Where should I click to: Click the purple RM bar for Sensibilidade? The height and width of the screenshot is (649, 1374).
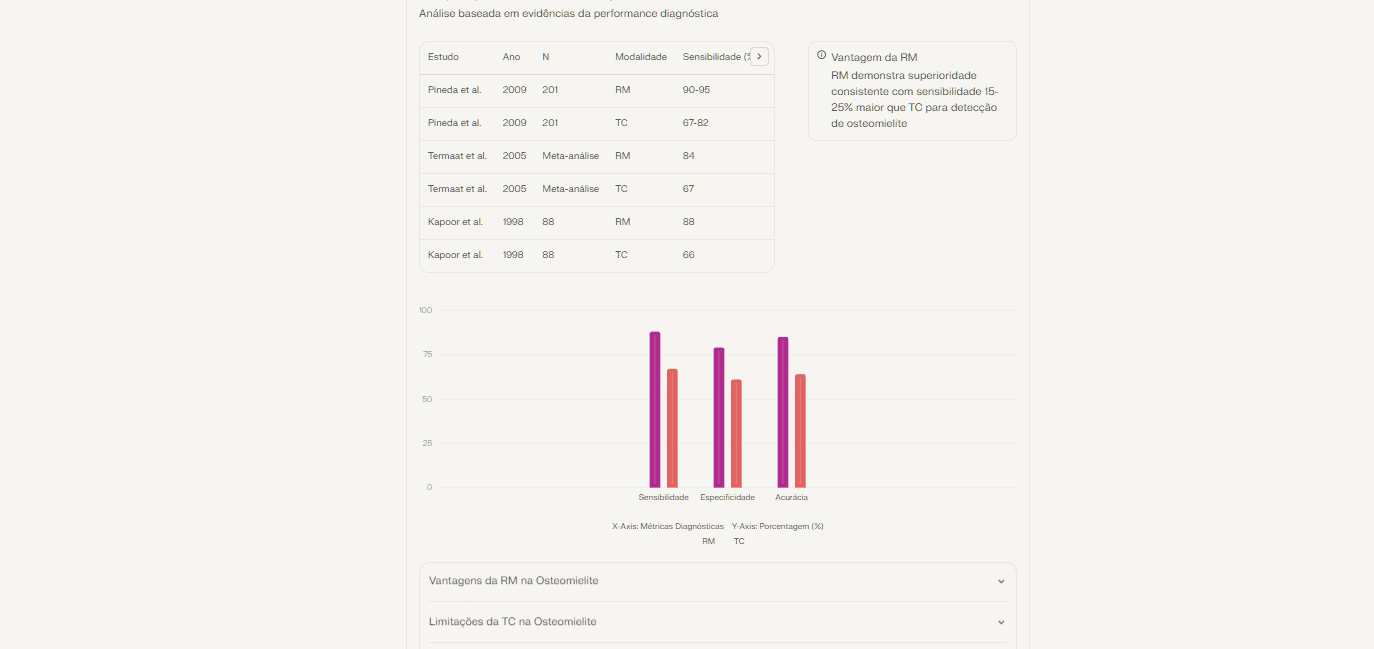click(655, 410)
